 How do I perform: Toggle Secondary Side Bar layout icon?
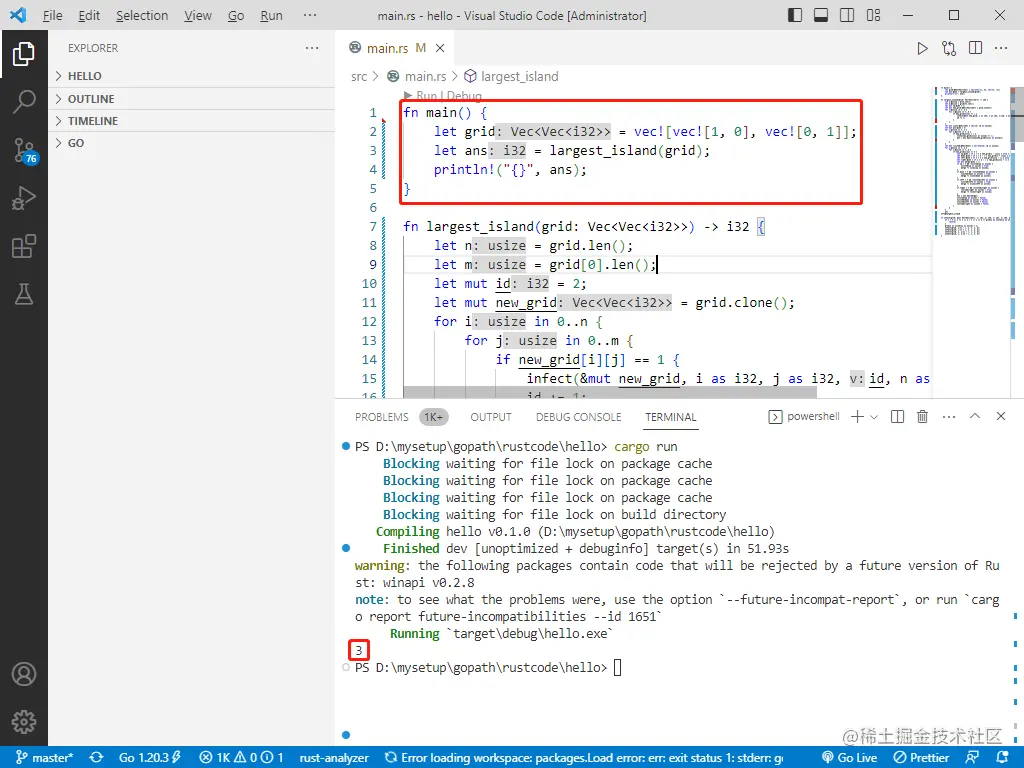[847, 15]
